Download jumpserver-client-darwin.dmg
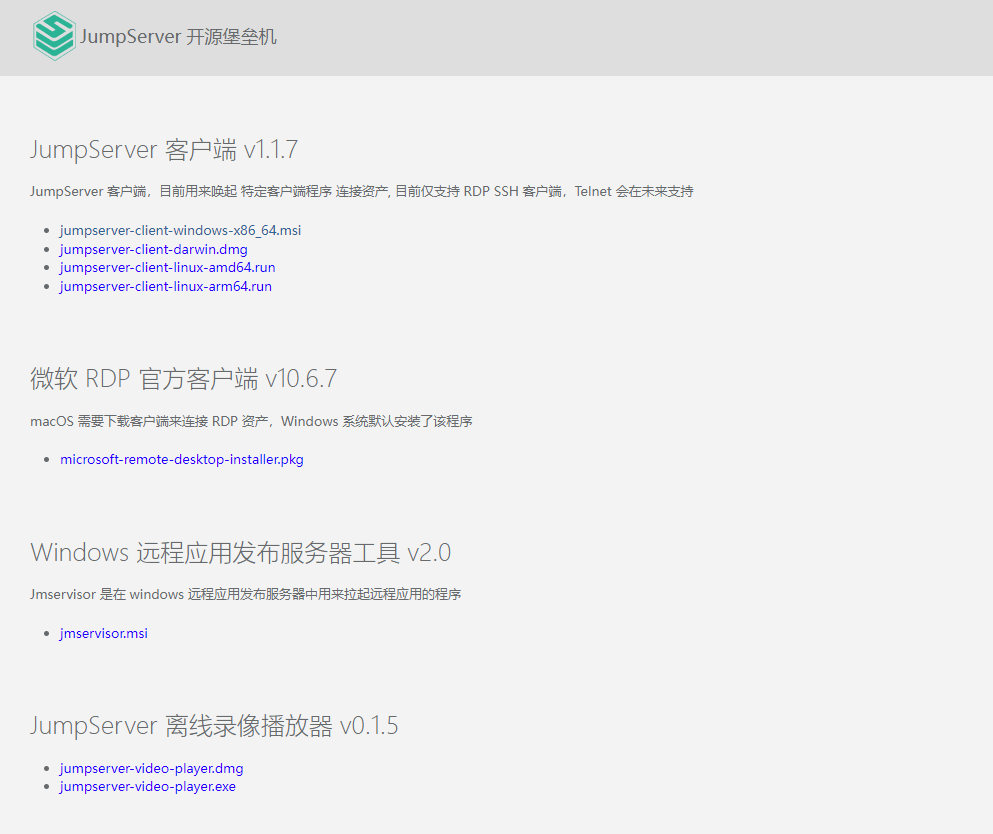This screenshot has width=993, height=834. point(154,250)
